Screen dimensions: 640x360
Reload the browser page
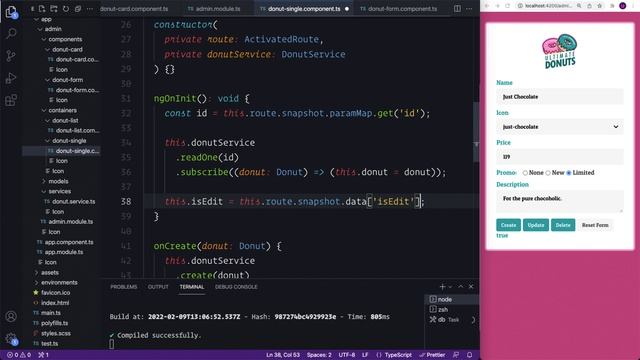tap(507, 6)
